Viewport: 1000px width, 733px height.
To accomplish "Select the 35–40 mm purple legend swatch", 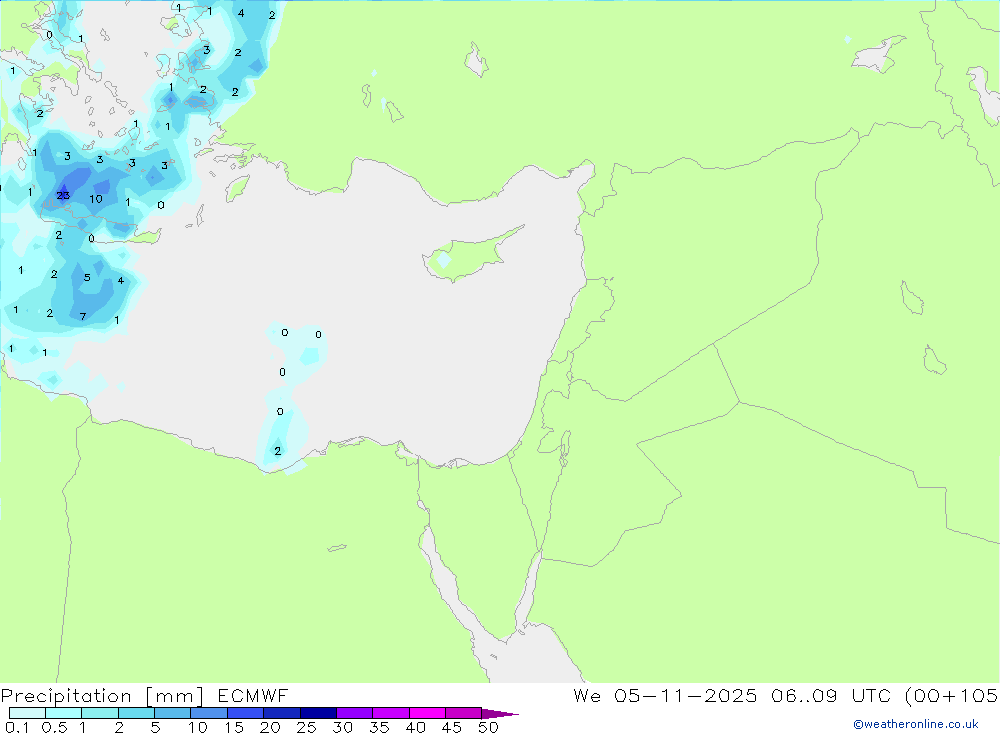I will (391, 713).
